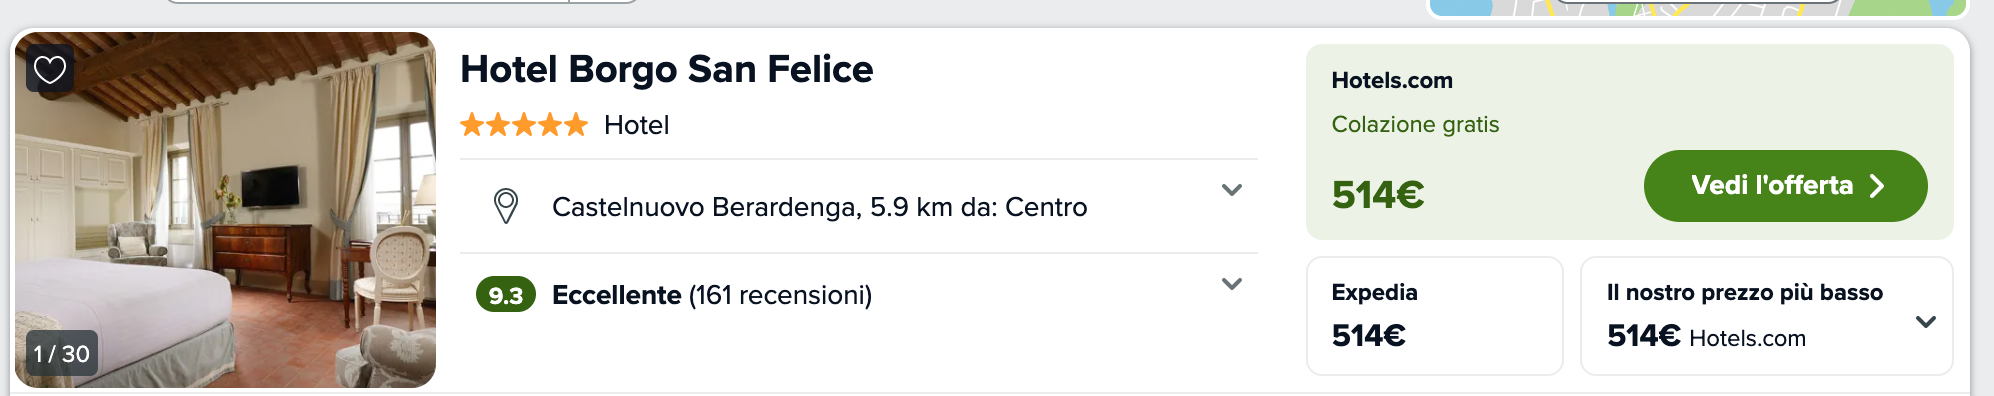Click the location pin icon
This screenshot has width=1994, height=396.
(x=506, y=207)
